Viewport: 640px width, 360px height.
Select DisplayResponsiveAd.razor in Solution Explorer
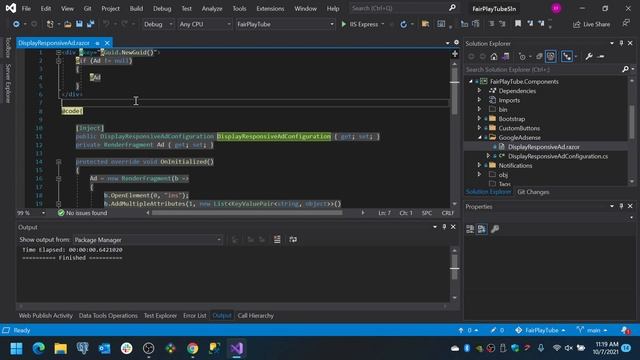click(x=544, y=147)
